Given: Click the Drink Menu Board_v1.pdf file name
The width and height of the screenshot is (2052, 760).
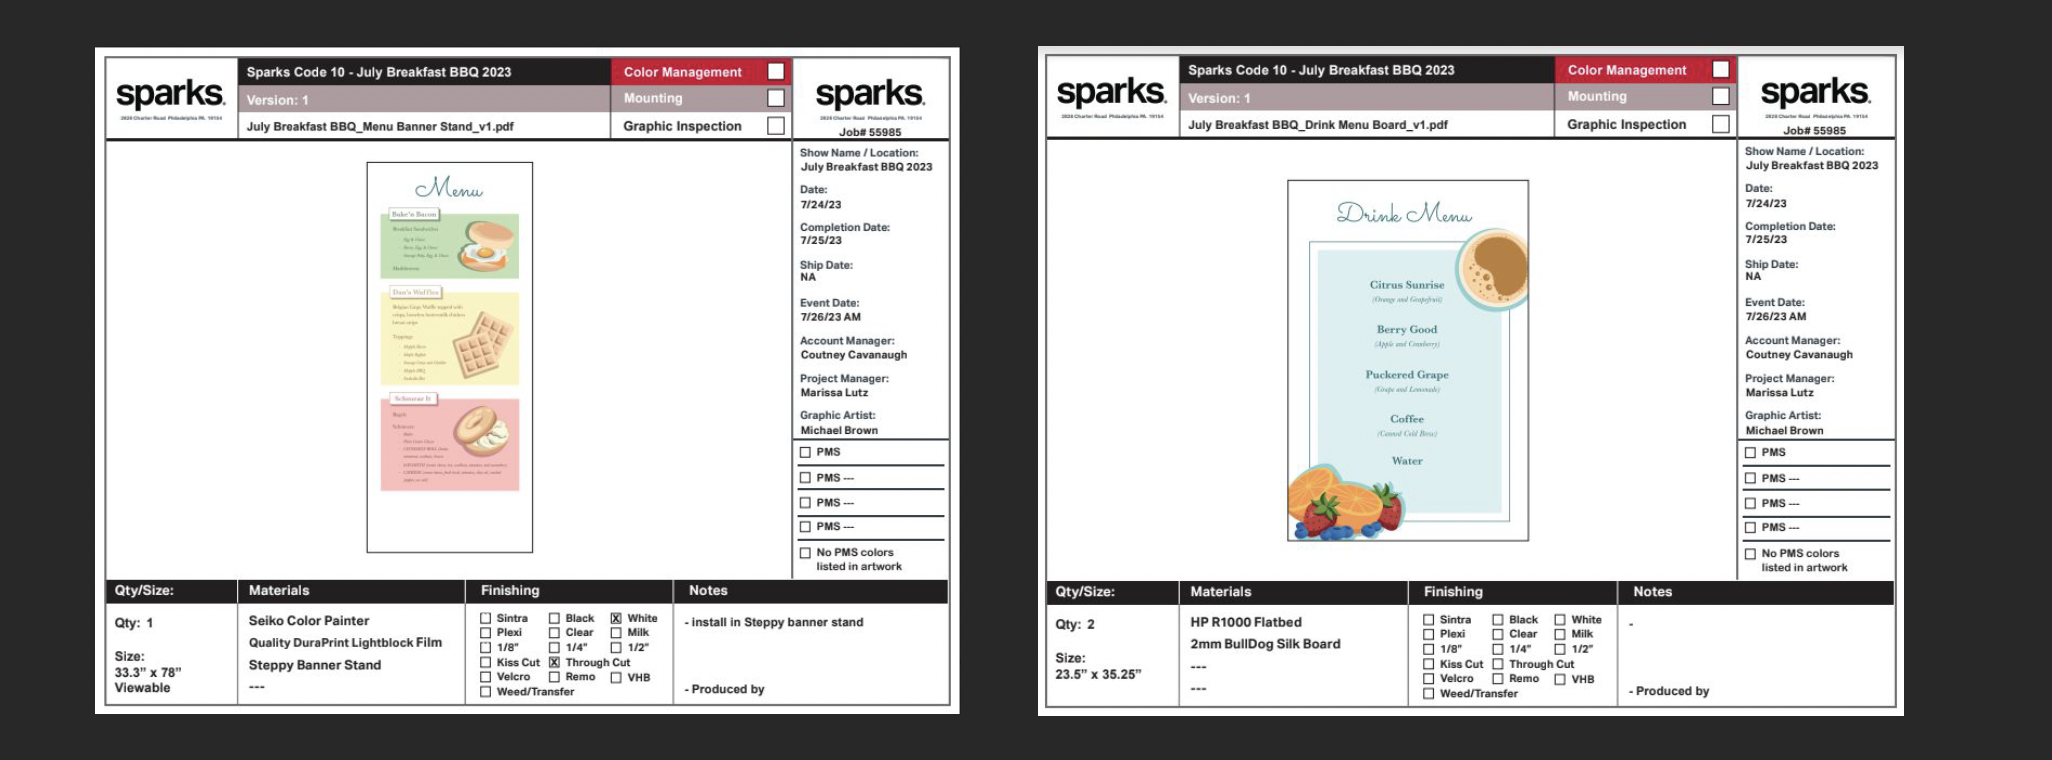Looking at the screenshot, I should pos(1317,125).
